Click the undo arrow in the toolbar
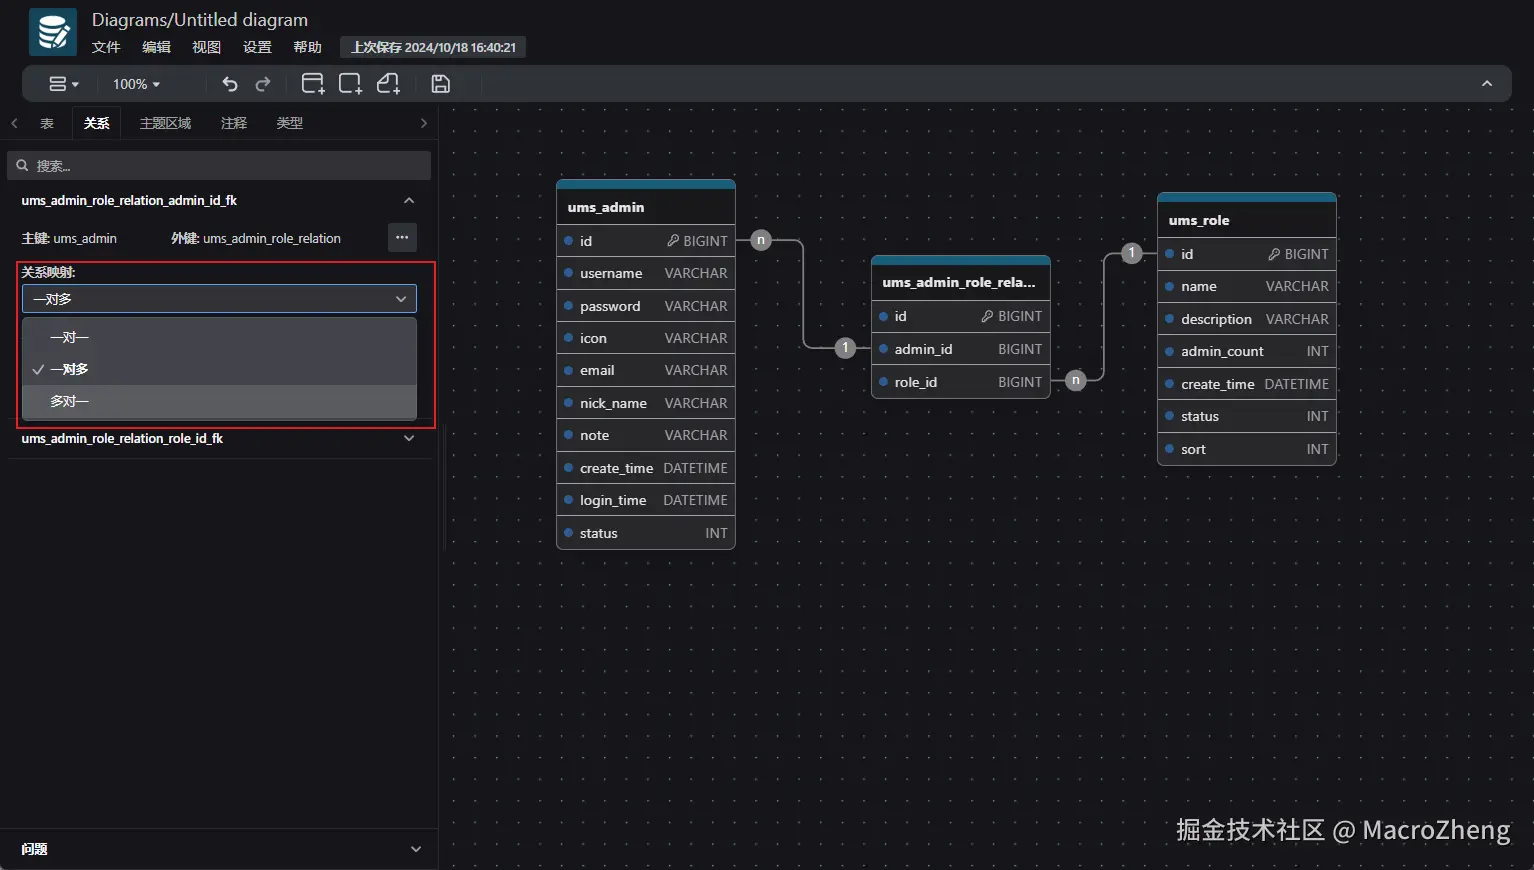Screen dimensions: 1534x870 pyautogui.click(x=230, y=84)
